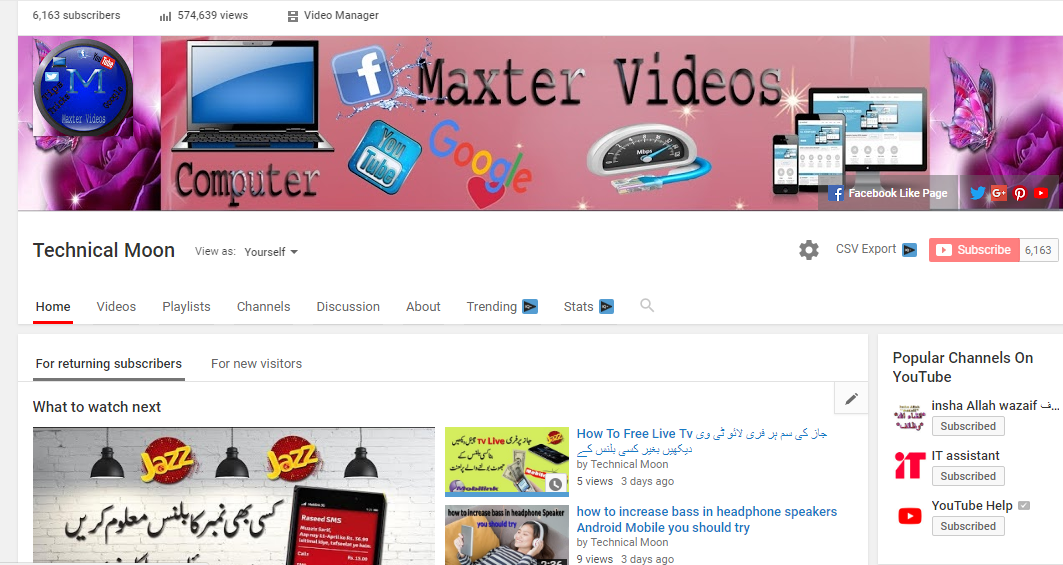Screen dimensions: 1063x565
Task: Switch to the Videos tab
Action: point(116,307)
